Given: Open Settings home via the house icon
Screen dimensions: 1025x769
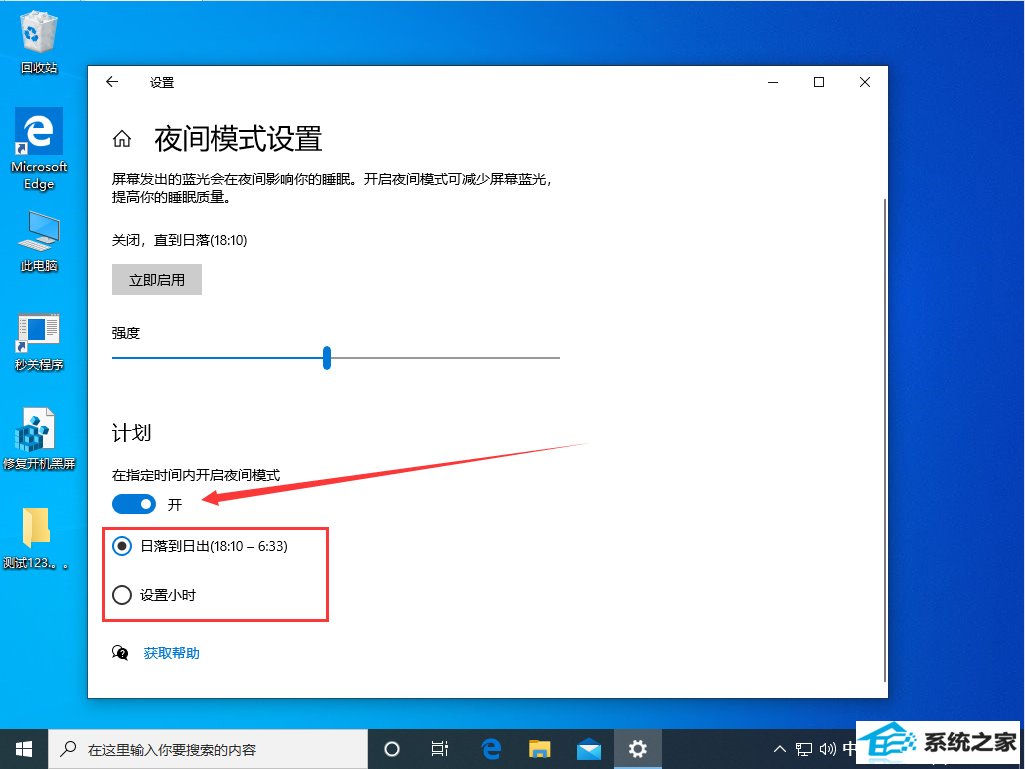Looking at the screenshot, I should pos(122,139).
